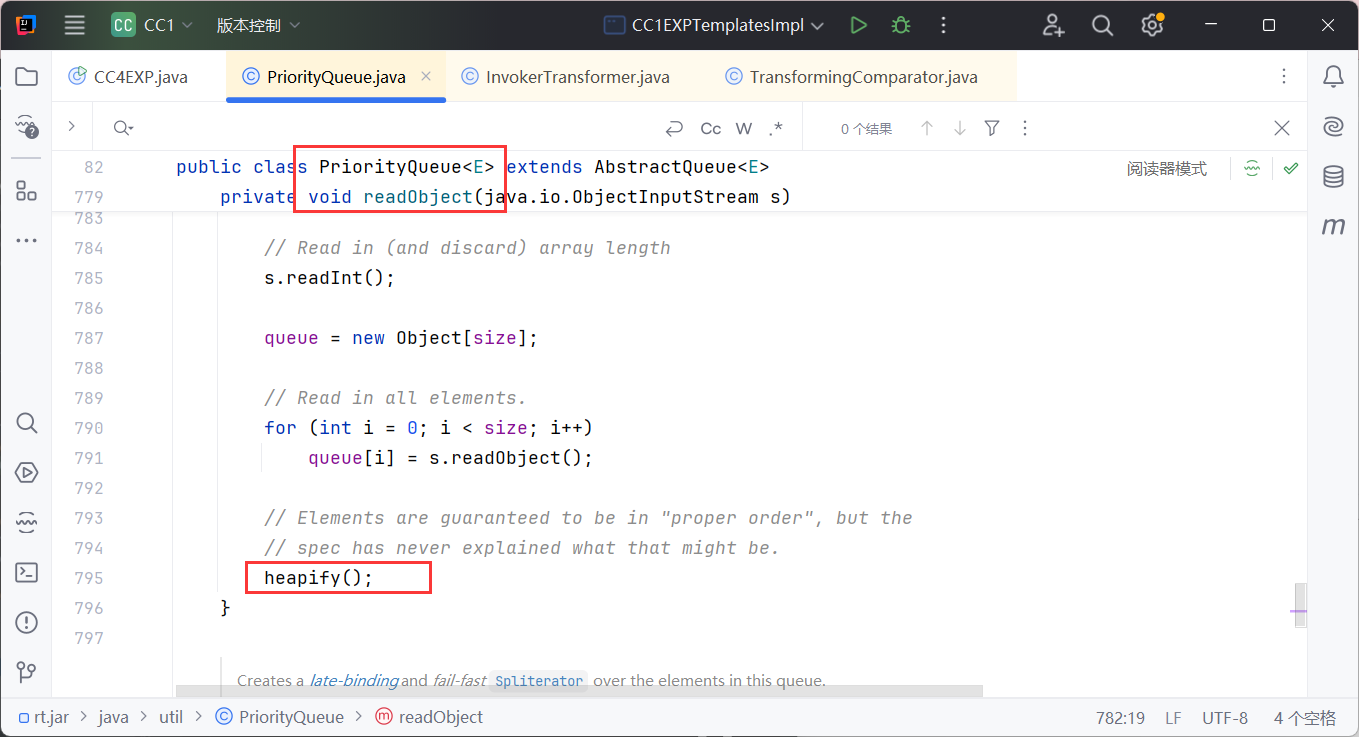Toggle match case (Cc) in search

click(711, 128)
